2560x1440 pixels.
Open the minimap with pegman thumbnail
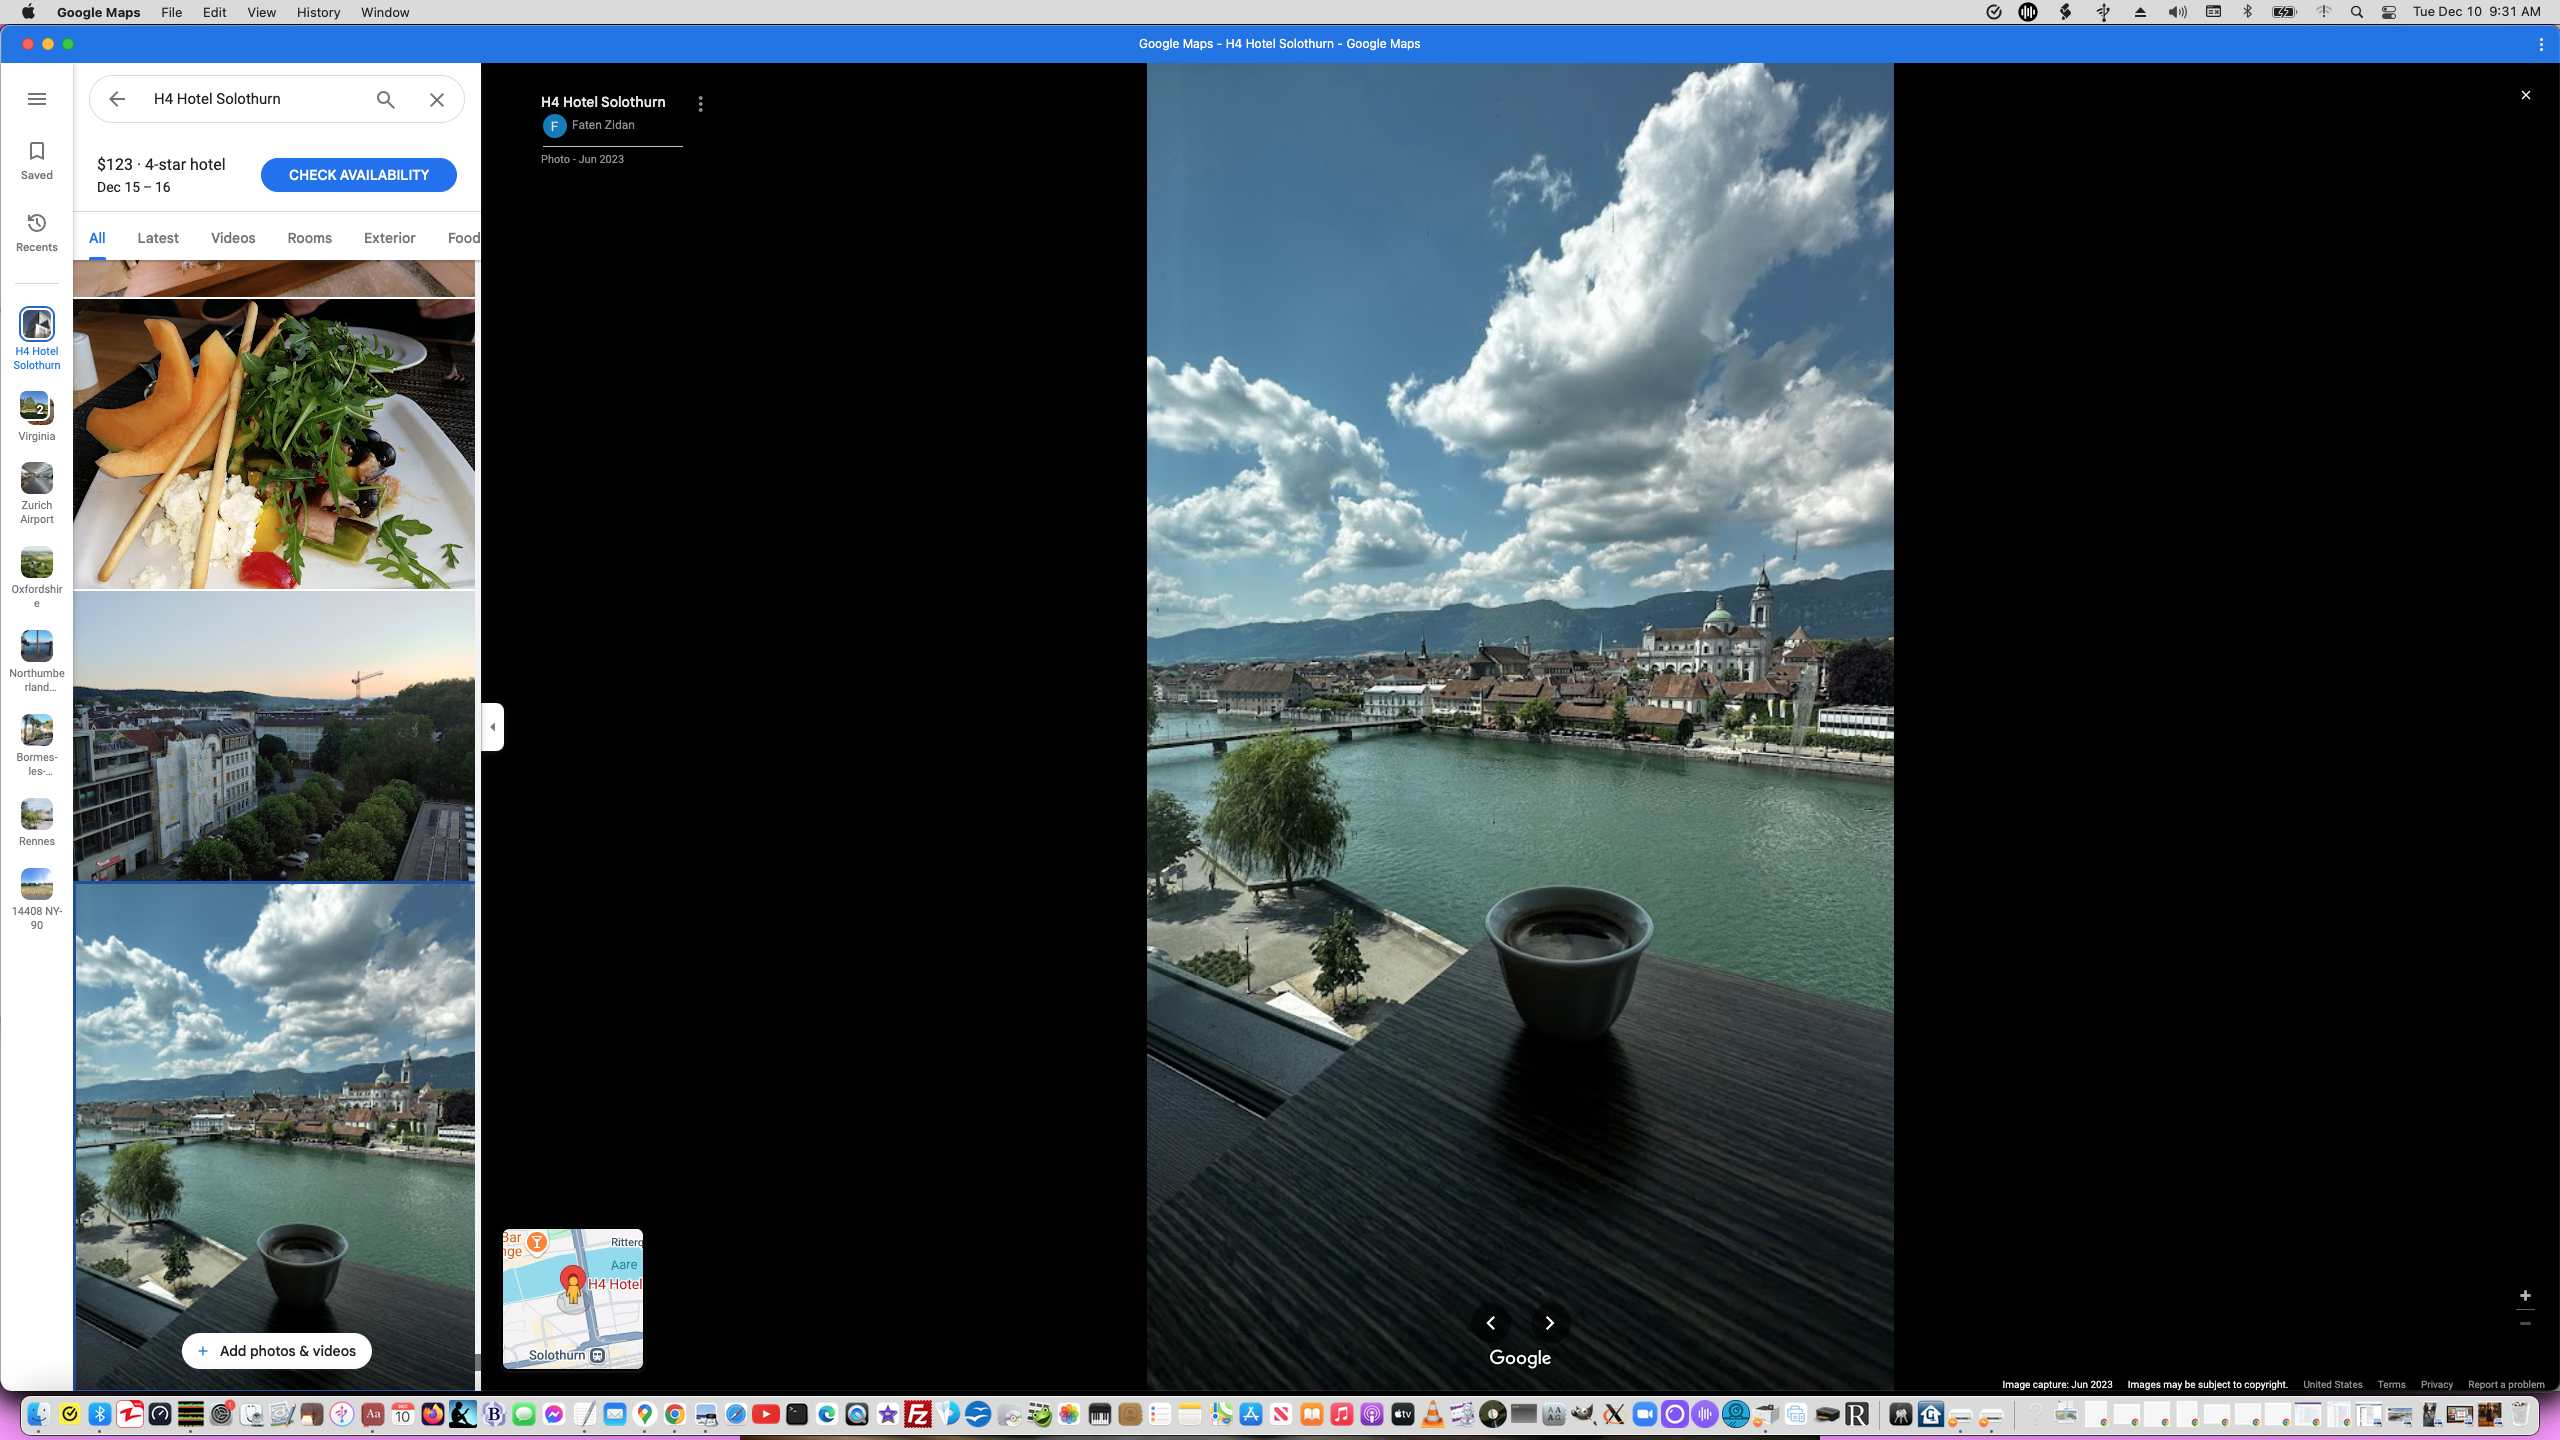point(573,1298)
